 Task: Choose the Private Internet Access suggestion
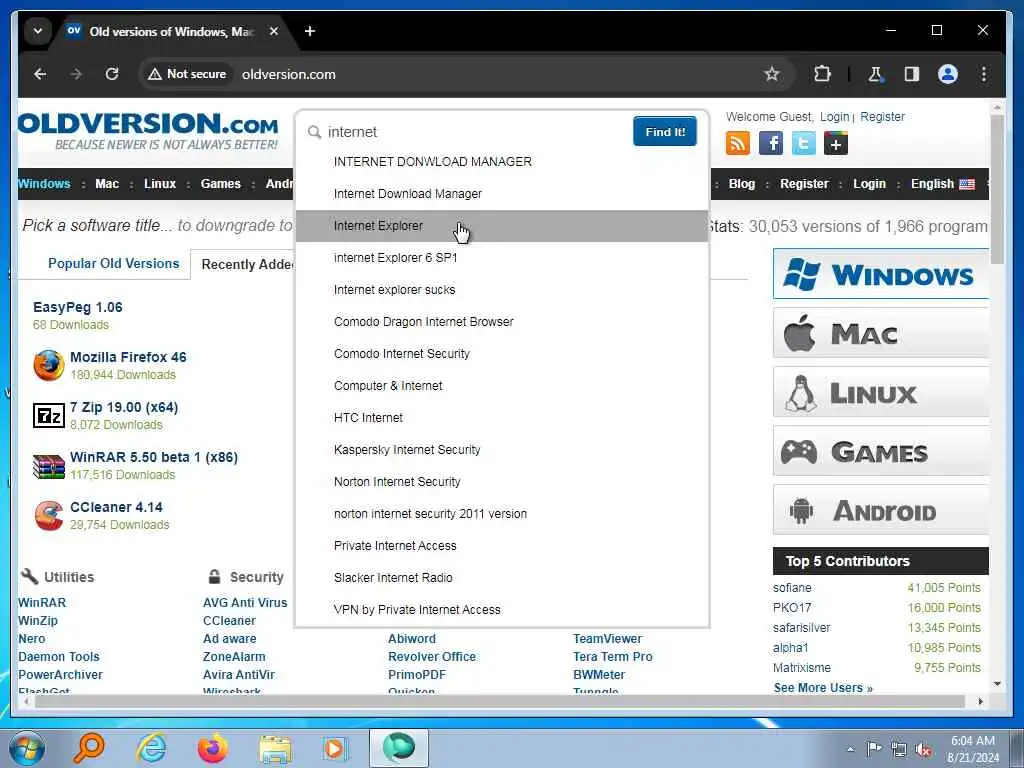coord(502,546)
